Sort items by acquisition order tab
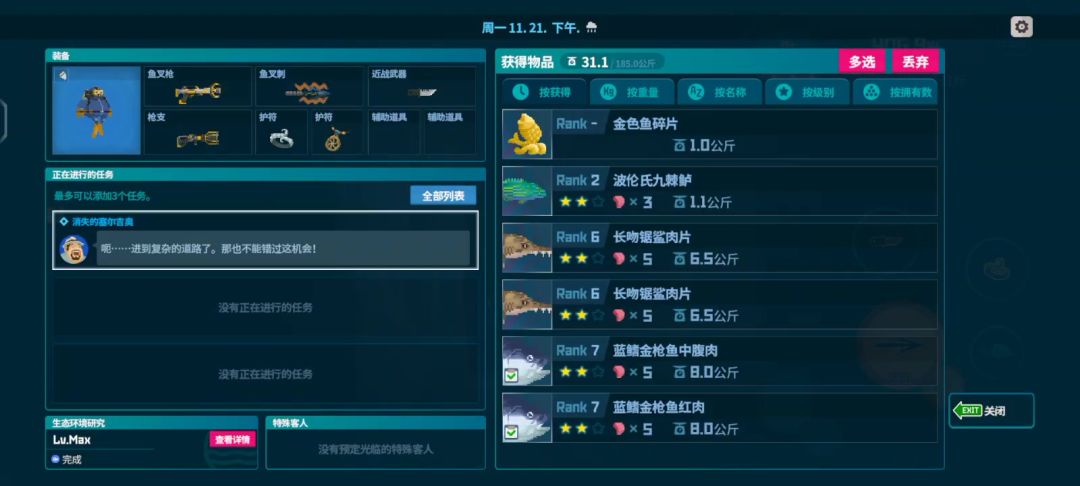 click(544, 92)
